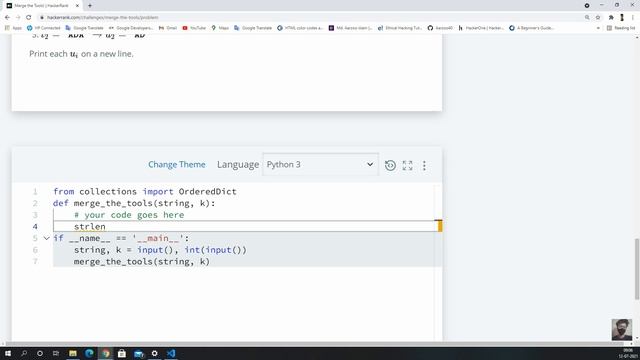Click the Chrome icon on the taskbar
Viewport: 640px width, 360px height.
[x=106, y=353]
